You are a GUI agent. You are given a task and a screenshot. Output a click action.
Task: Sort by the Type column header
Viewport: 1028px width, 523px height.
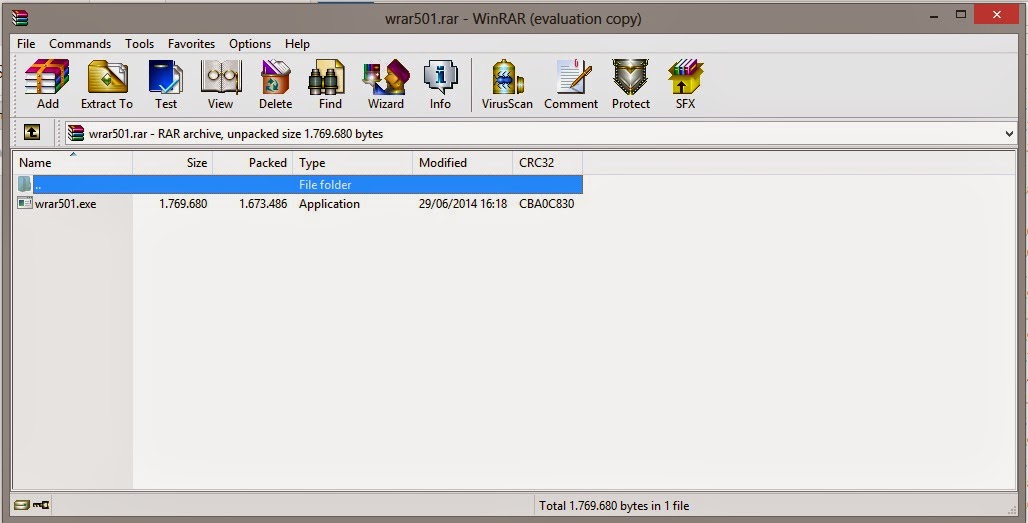coord(353,163)
